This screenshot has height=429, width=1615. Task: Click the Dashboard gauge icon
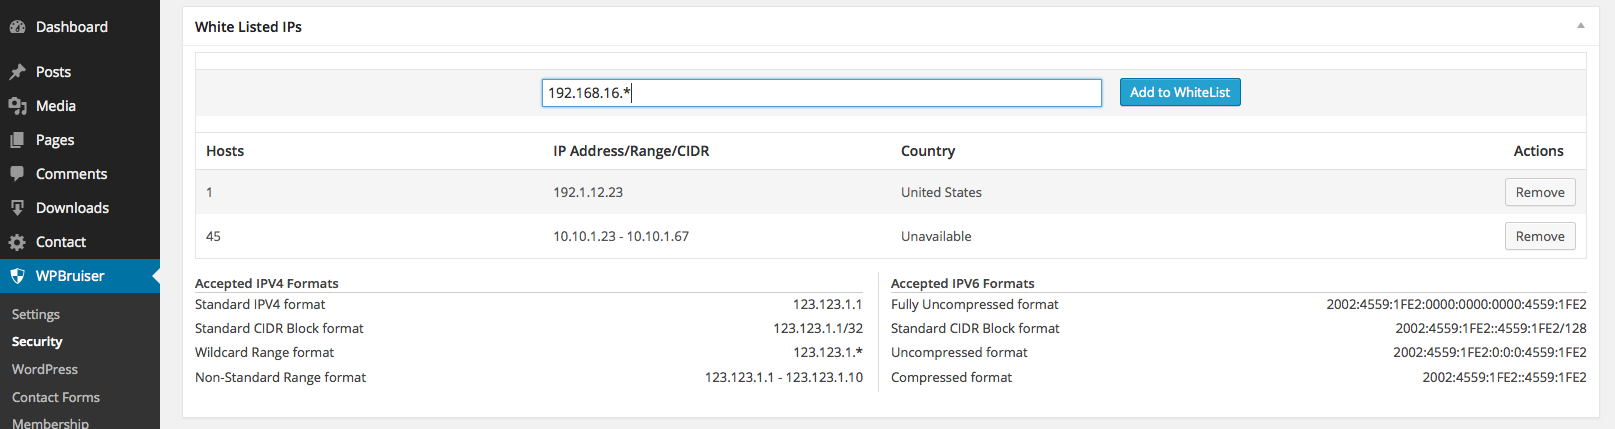pyautogui.click(x=17, y=27)
